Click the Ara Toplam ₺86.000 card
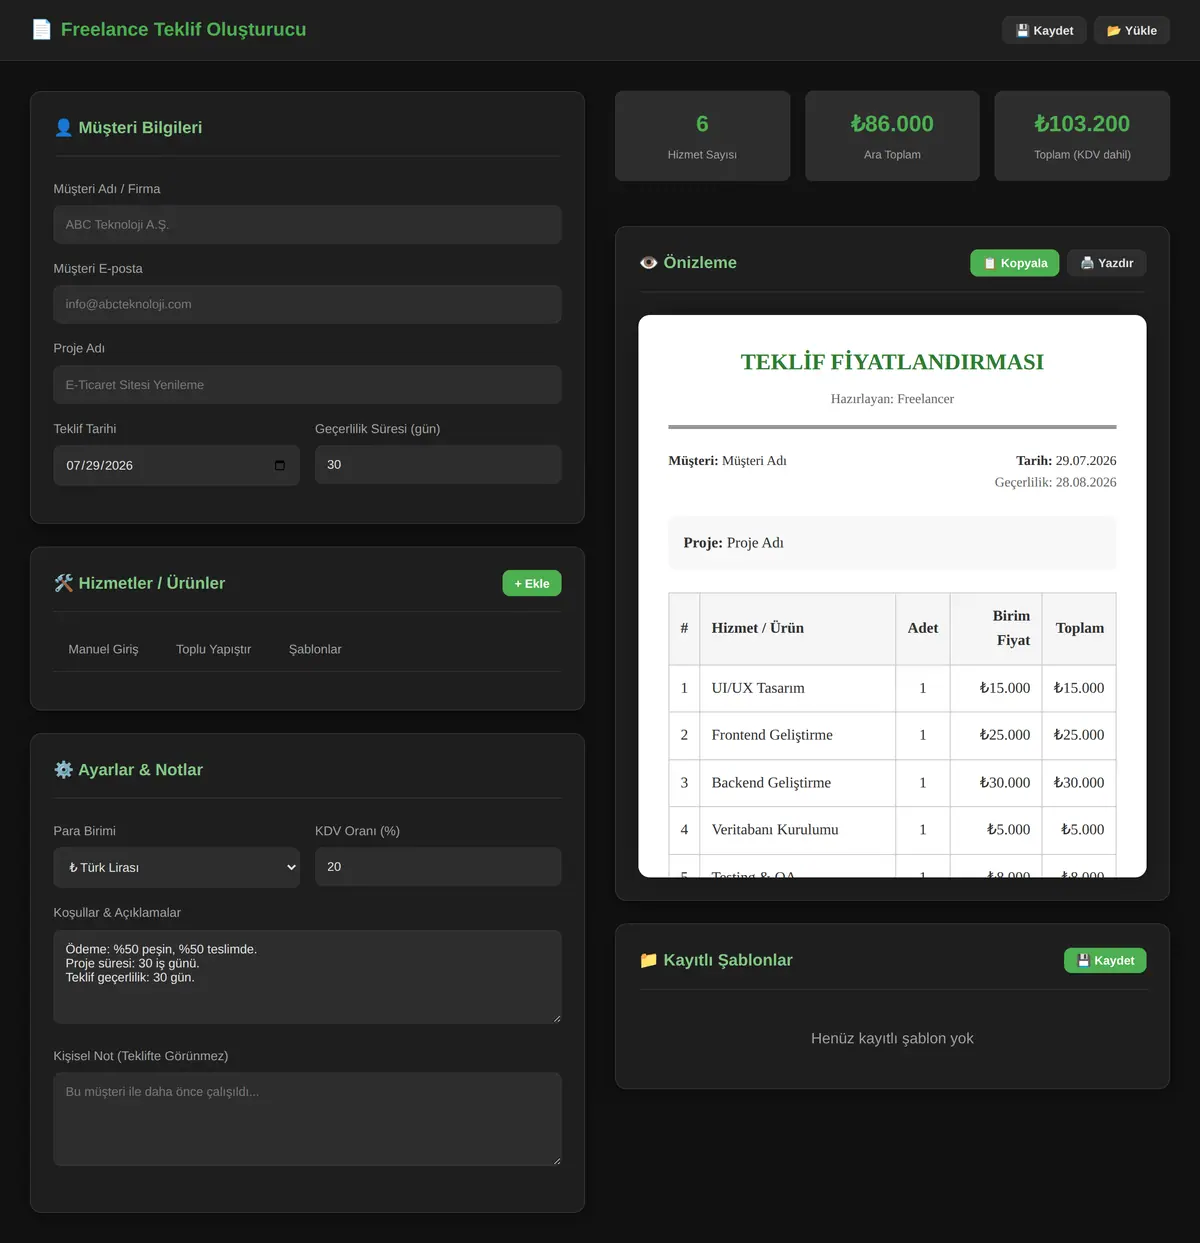 pos(892,136)
